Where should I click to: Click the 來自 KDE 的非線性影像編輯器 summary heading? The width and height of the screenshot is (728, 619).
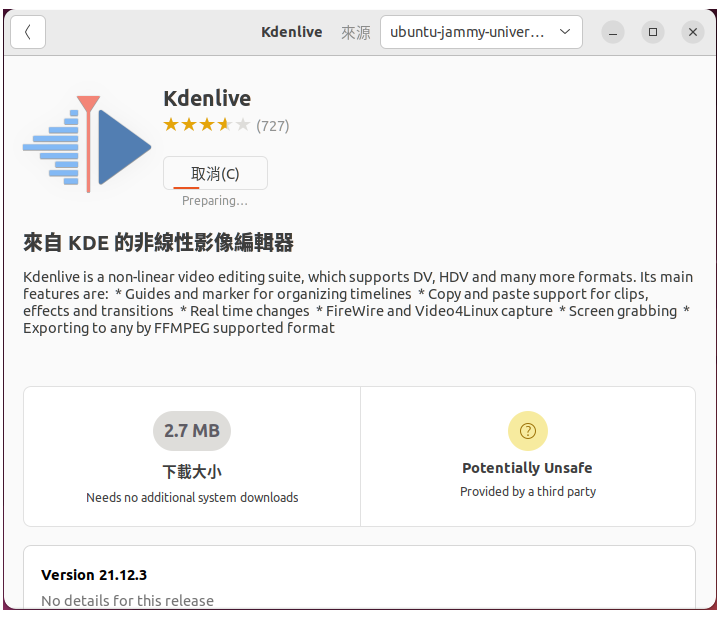click(158, 242)
